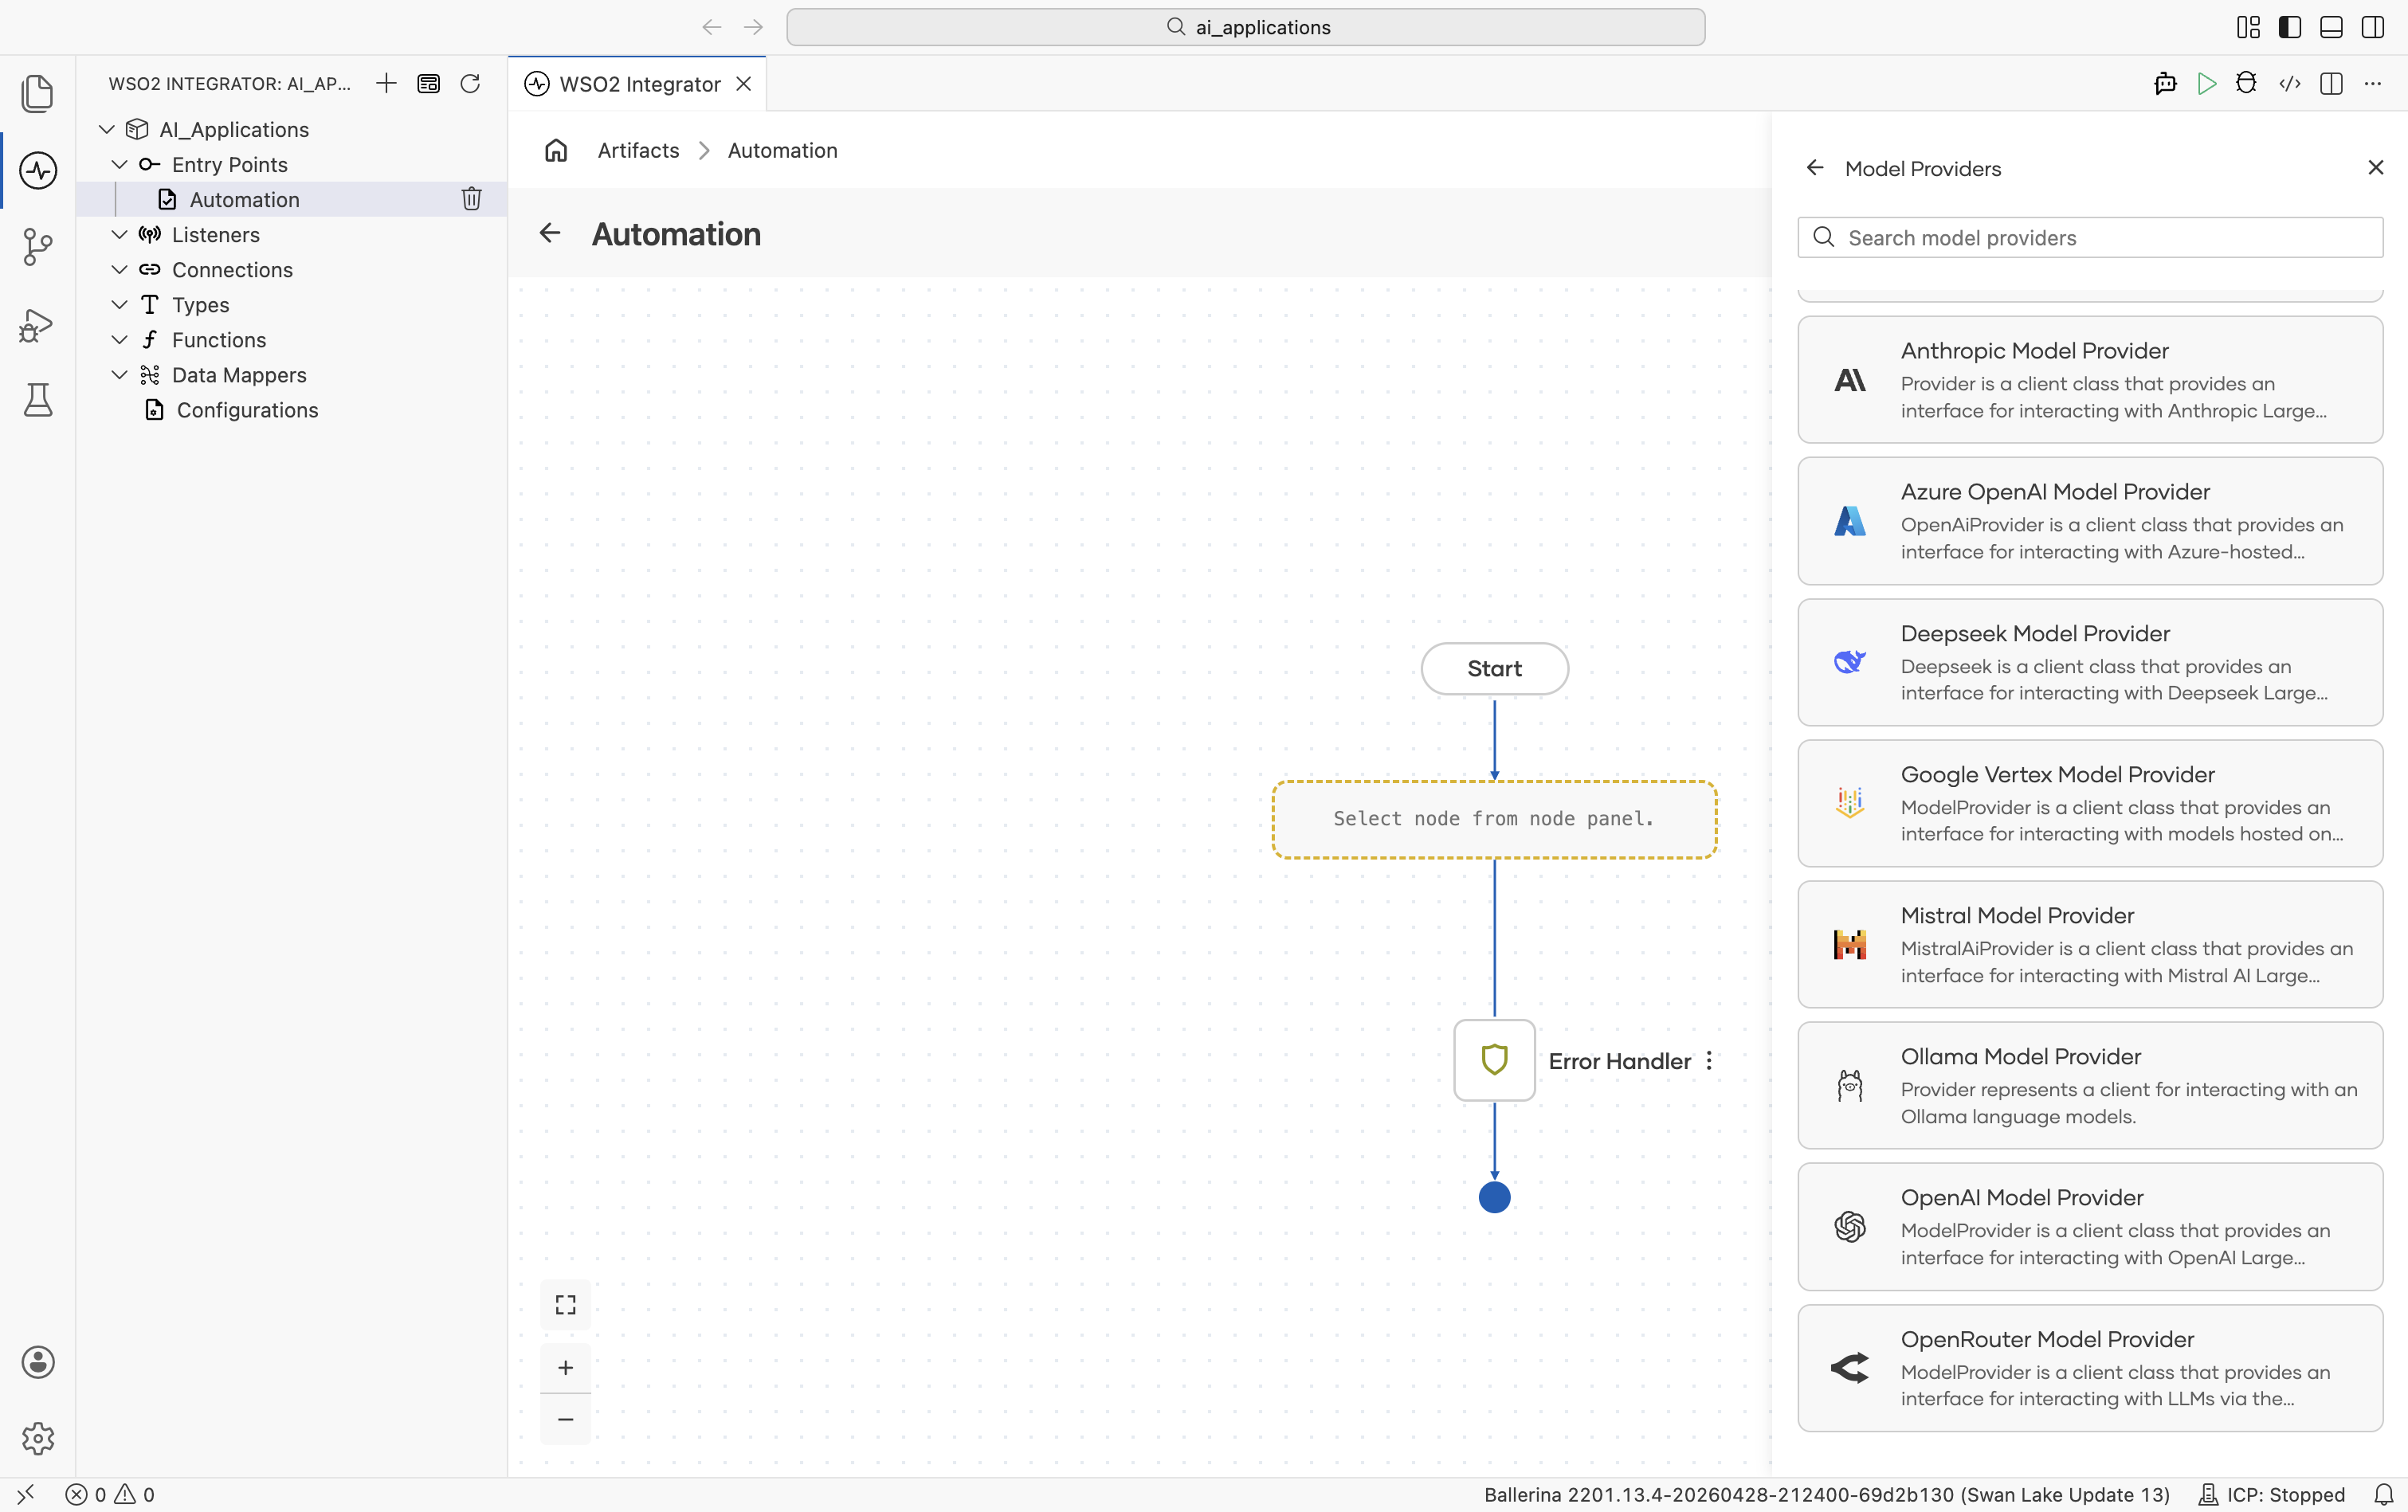The height and width of the screenshot is (1512, 2408).
Task: Expand the Data Mappers section
Action: [119, 374]
